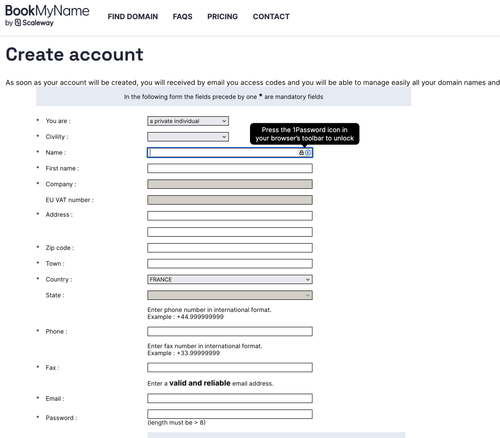Click the Phone number field
500x438 pixels.
230,331
